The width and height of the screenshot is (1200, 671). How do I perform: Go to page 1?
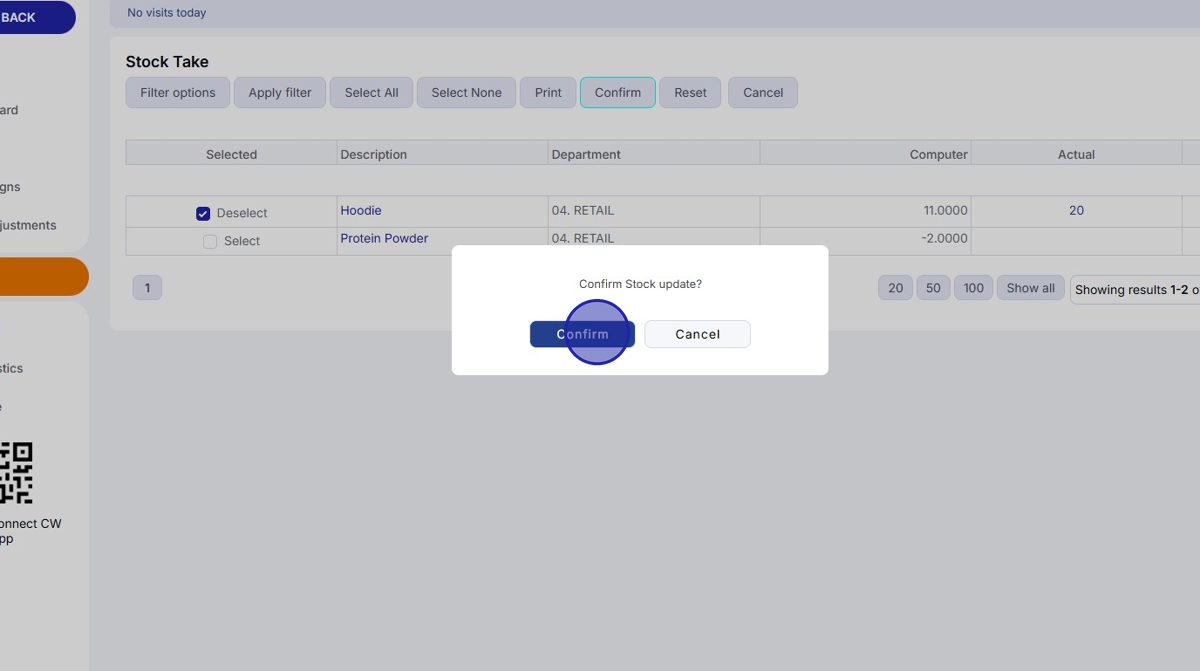[147, 288]
